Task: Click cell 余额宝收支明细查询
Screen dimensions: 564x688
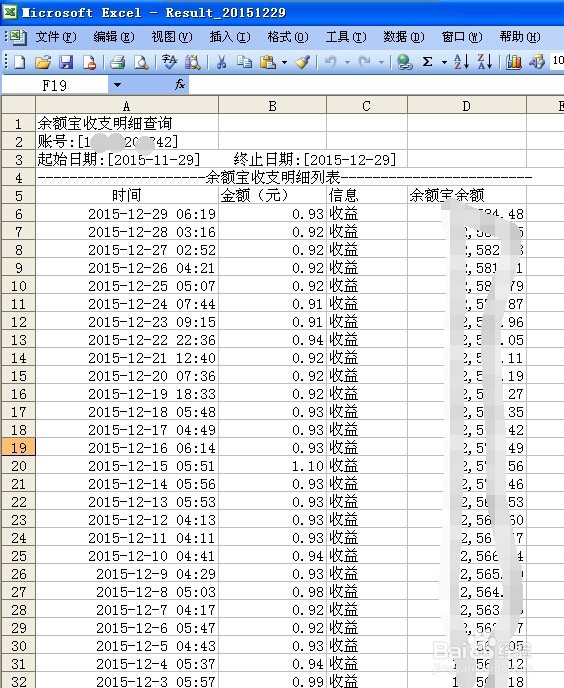Action: 127,124
